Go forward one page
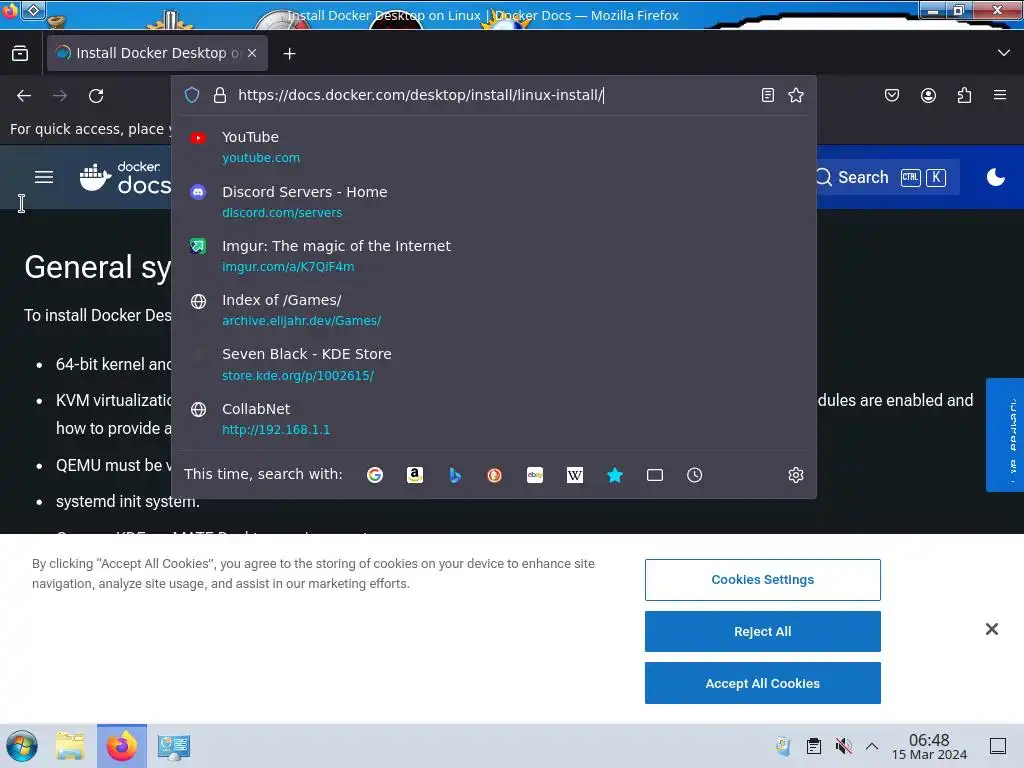The width and height of the screenshot is (1024, 768). tap(60, 95)
